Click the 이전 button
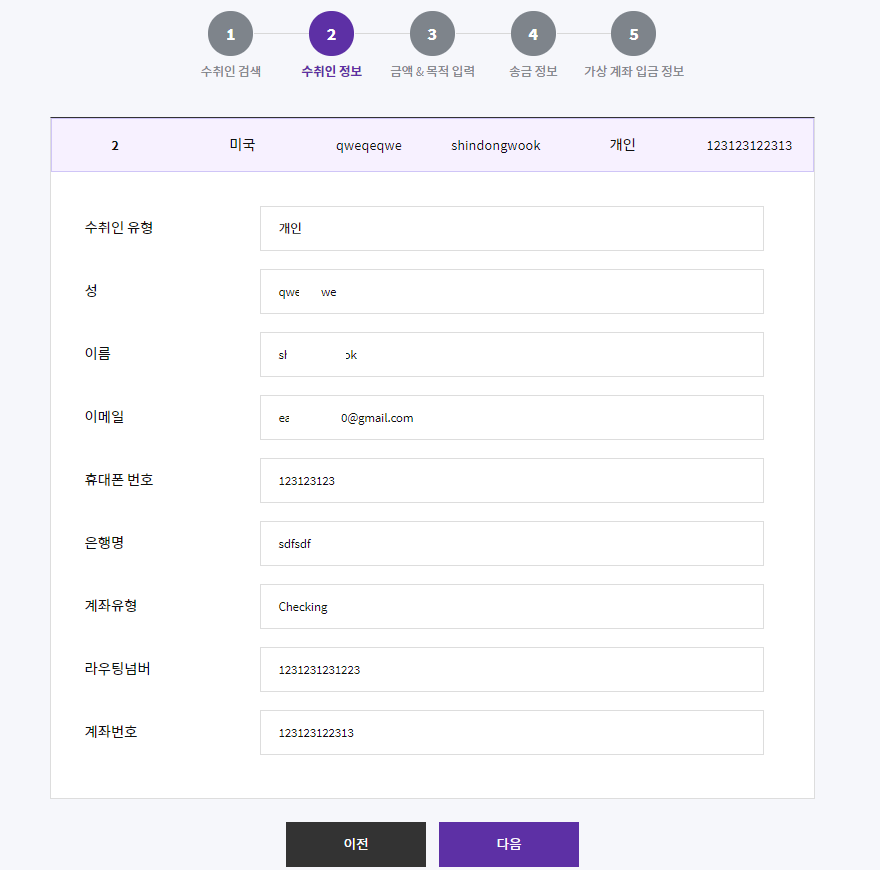The height and width of the screenshot is (870, 880). point(356,844)
